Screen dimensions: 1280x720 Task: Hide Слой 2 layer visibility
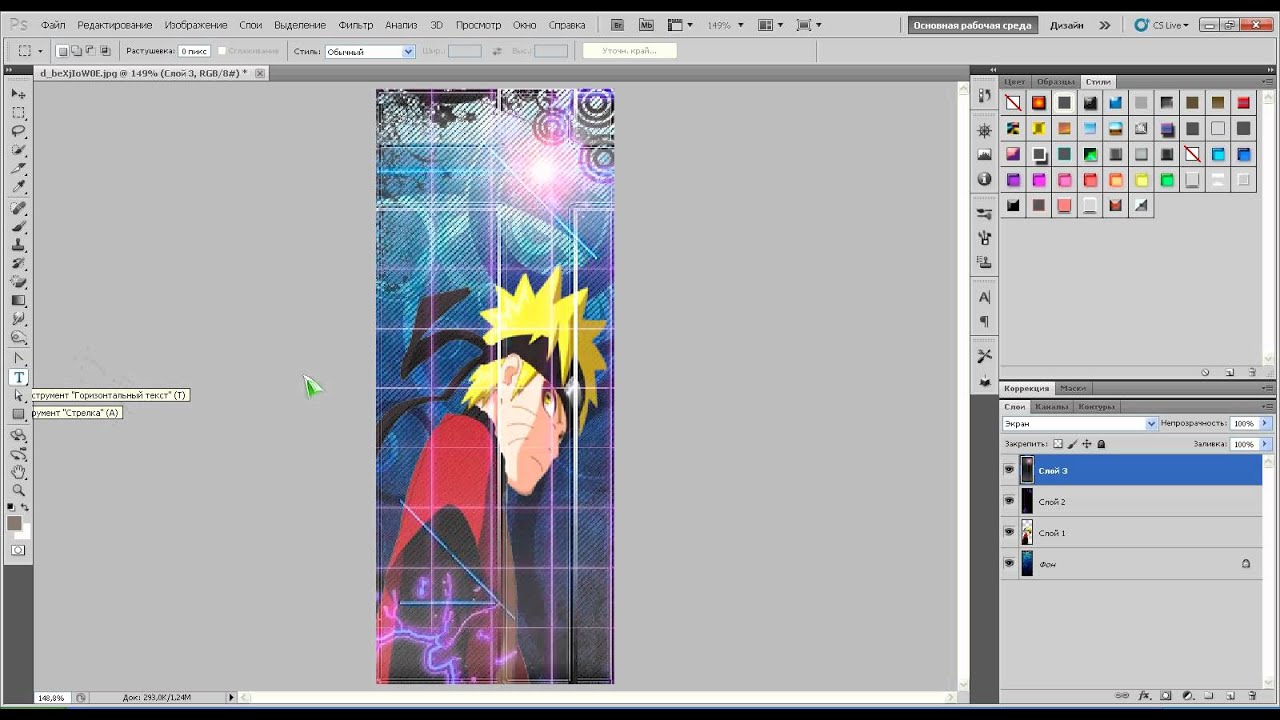pos(1009,501)
